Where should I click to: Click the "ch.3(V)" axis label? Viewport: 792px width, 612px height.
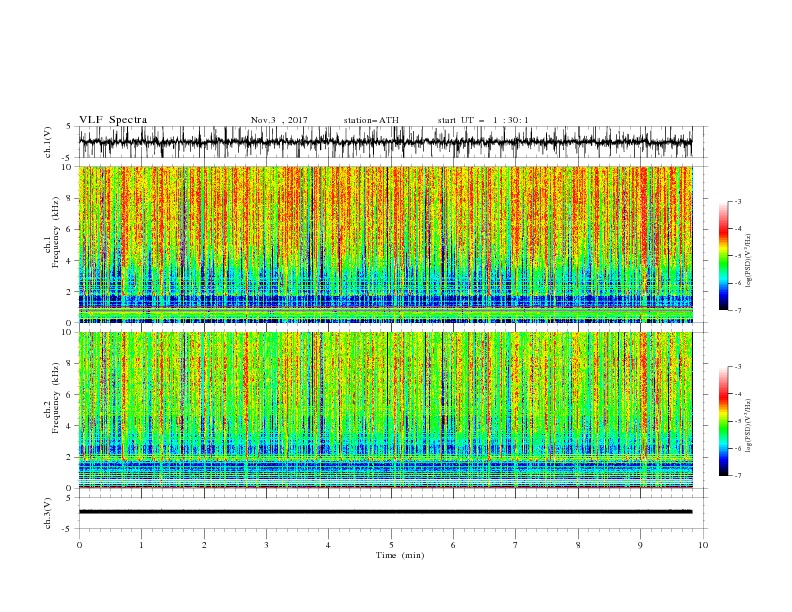[x=48, y=513]
